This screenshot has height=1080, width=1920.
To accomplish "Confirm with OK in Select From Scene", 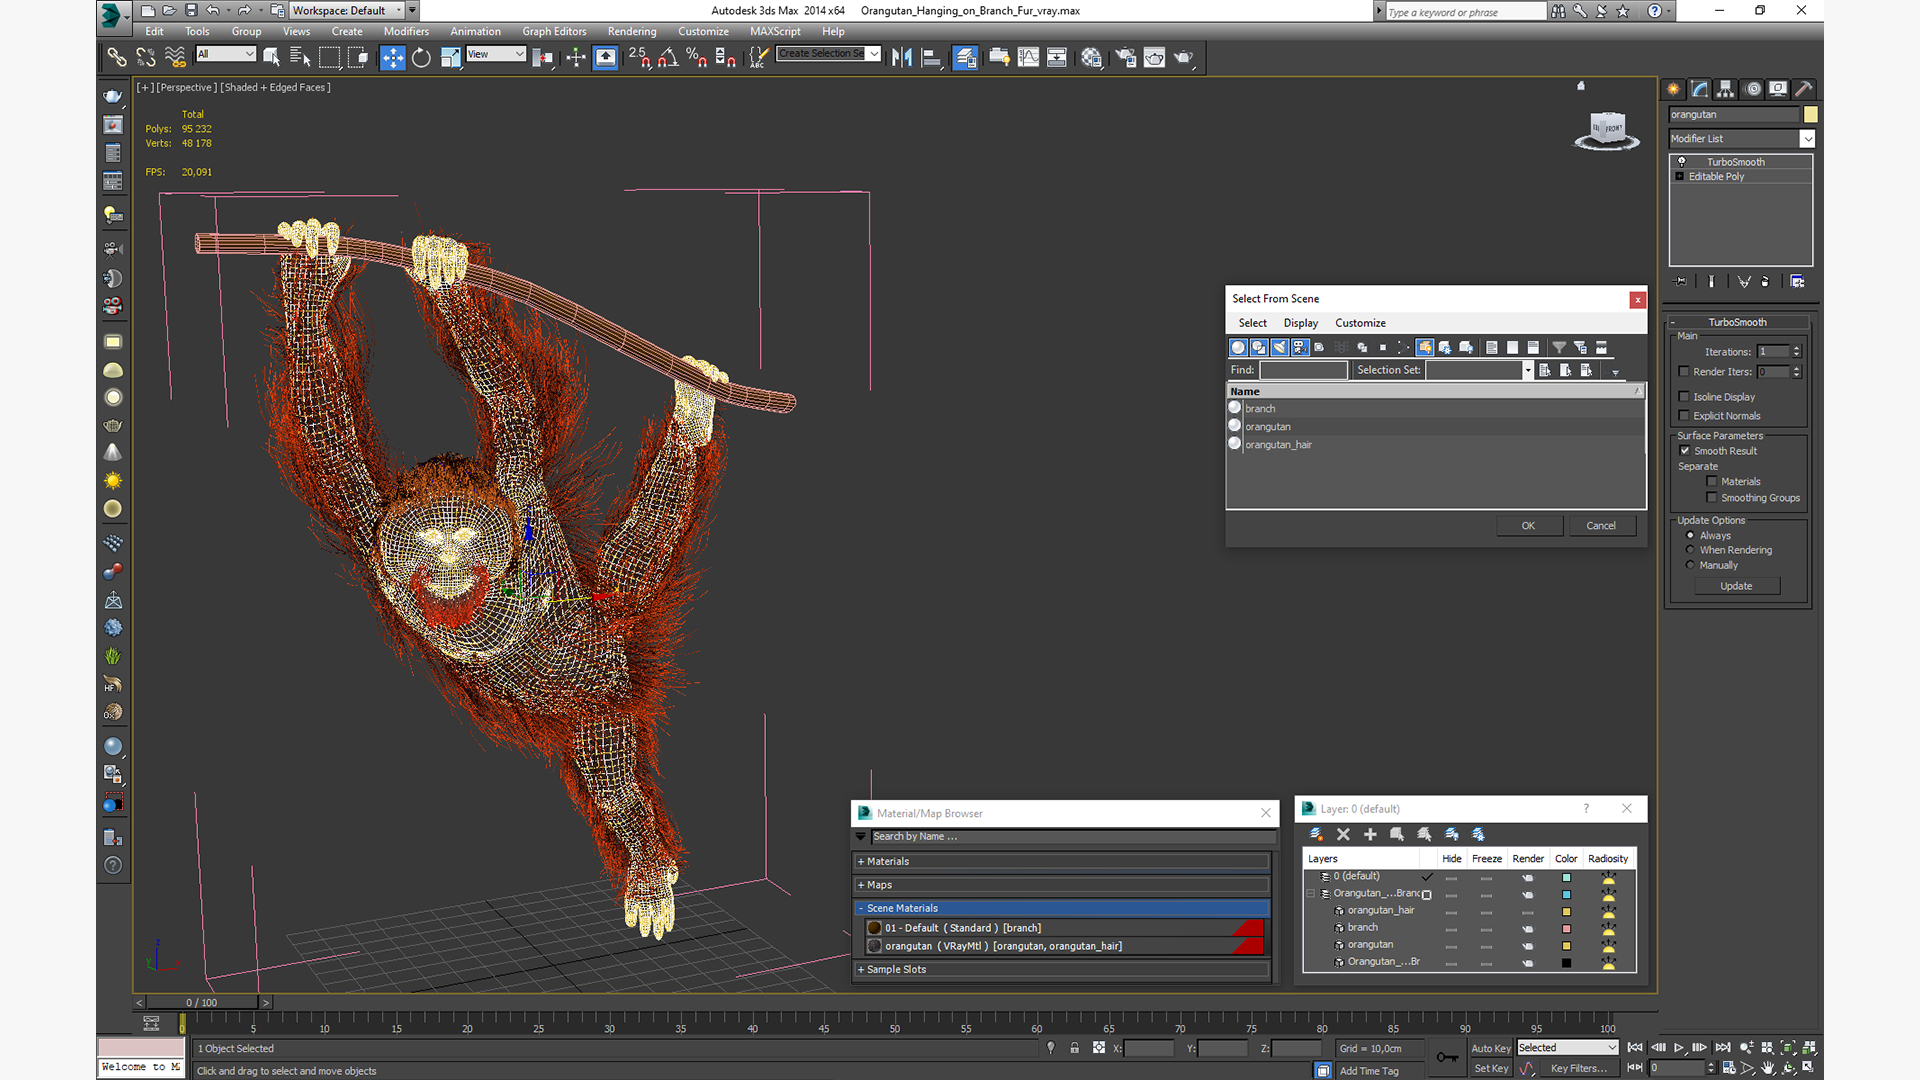I will click(1528, 525).
